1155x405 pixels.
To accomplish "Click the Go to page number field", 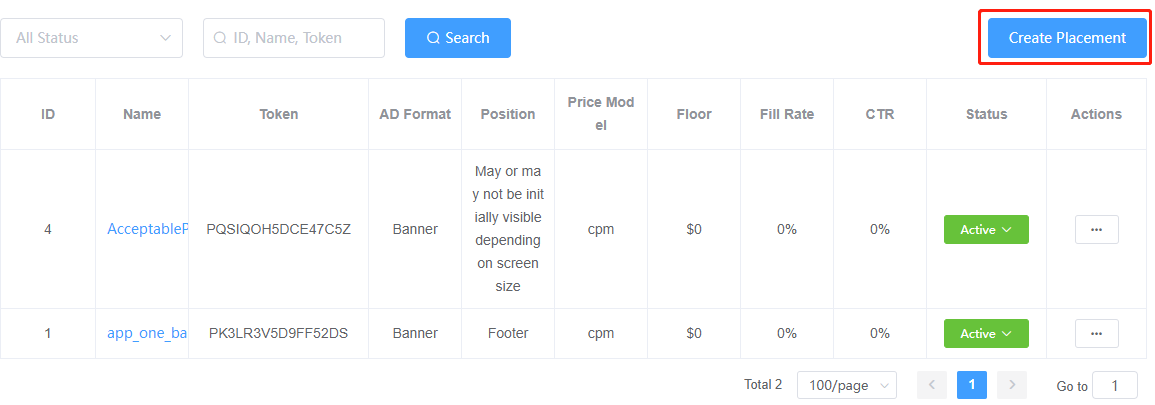I will coord(1114,386).
